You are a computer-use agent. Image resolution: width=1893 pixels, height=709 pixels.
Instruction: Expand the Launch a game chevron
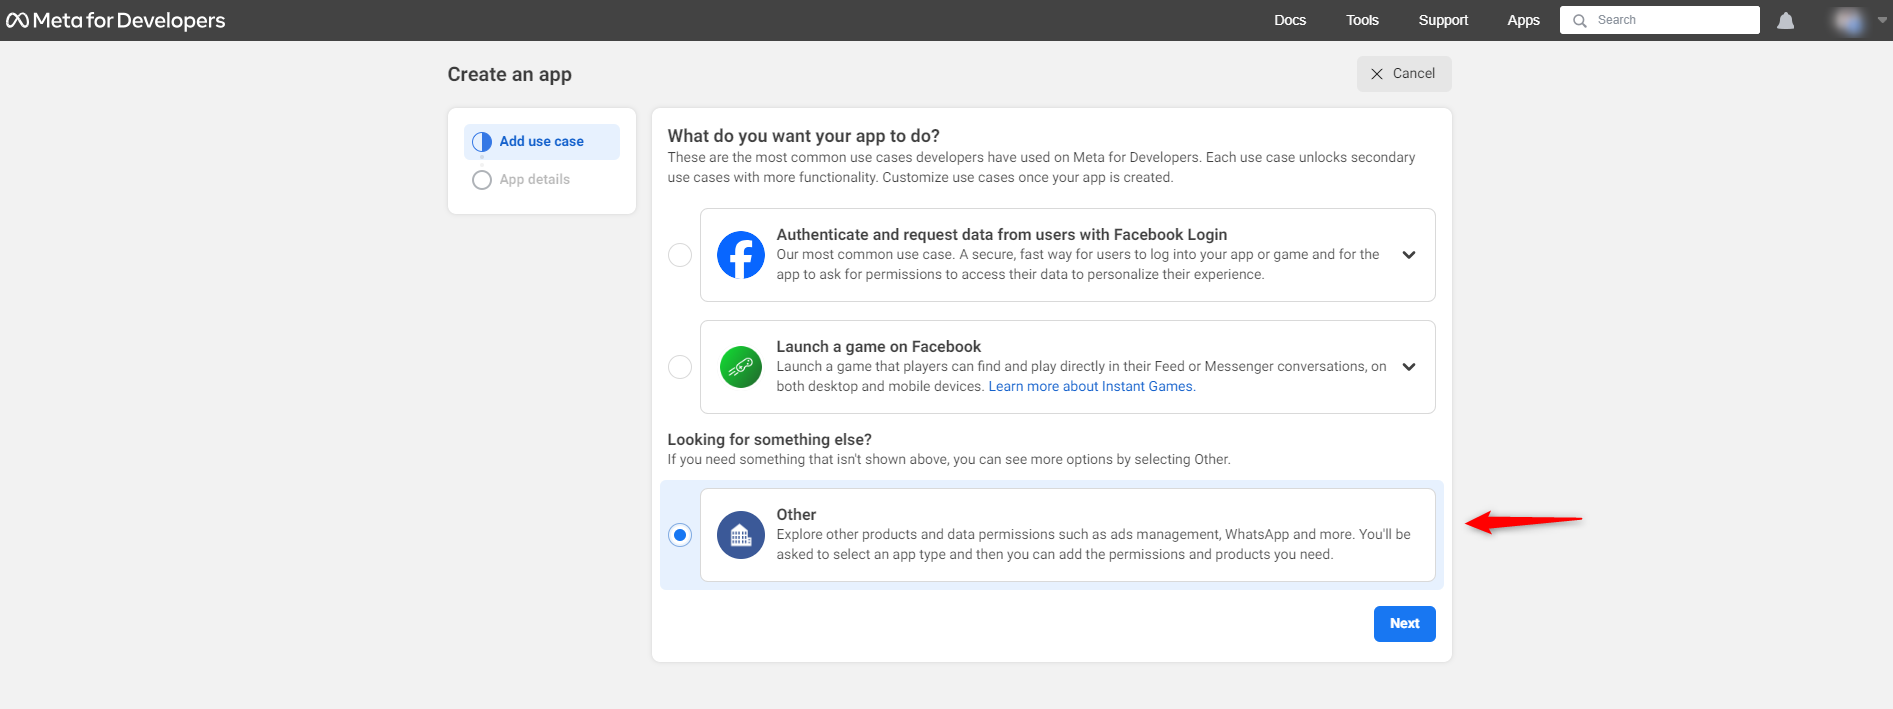[x=1409, y=367]
